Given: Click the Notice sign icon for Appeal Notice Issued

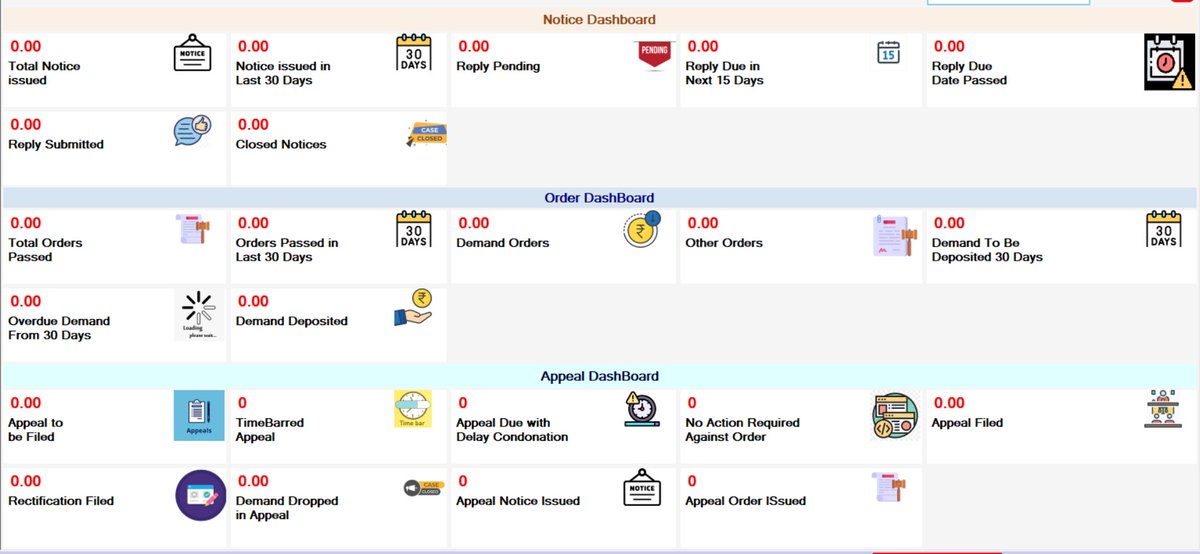Looking at the screenshot, I should point(642,490).
